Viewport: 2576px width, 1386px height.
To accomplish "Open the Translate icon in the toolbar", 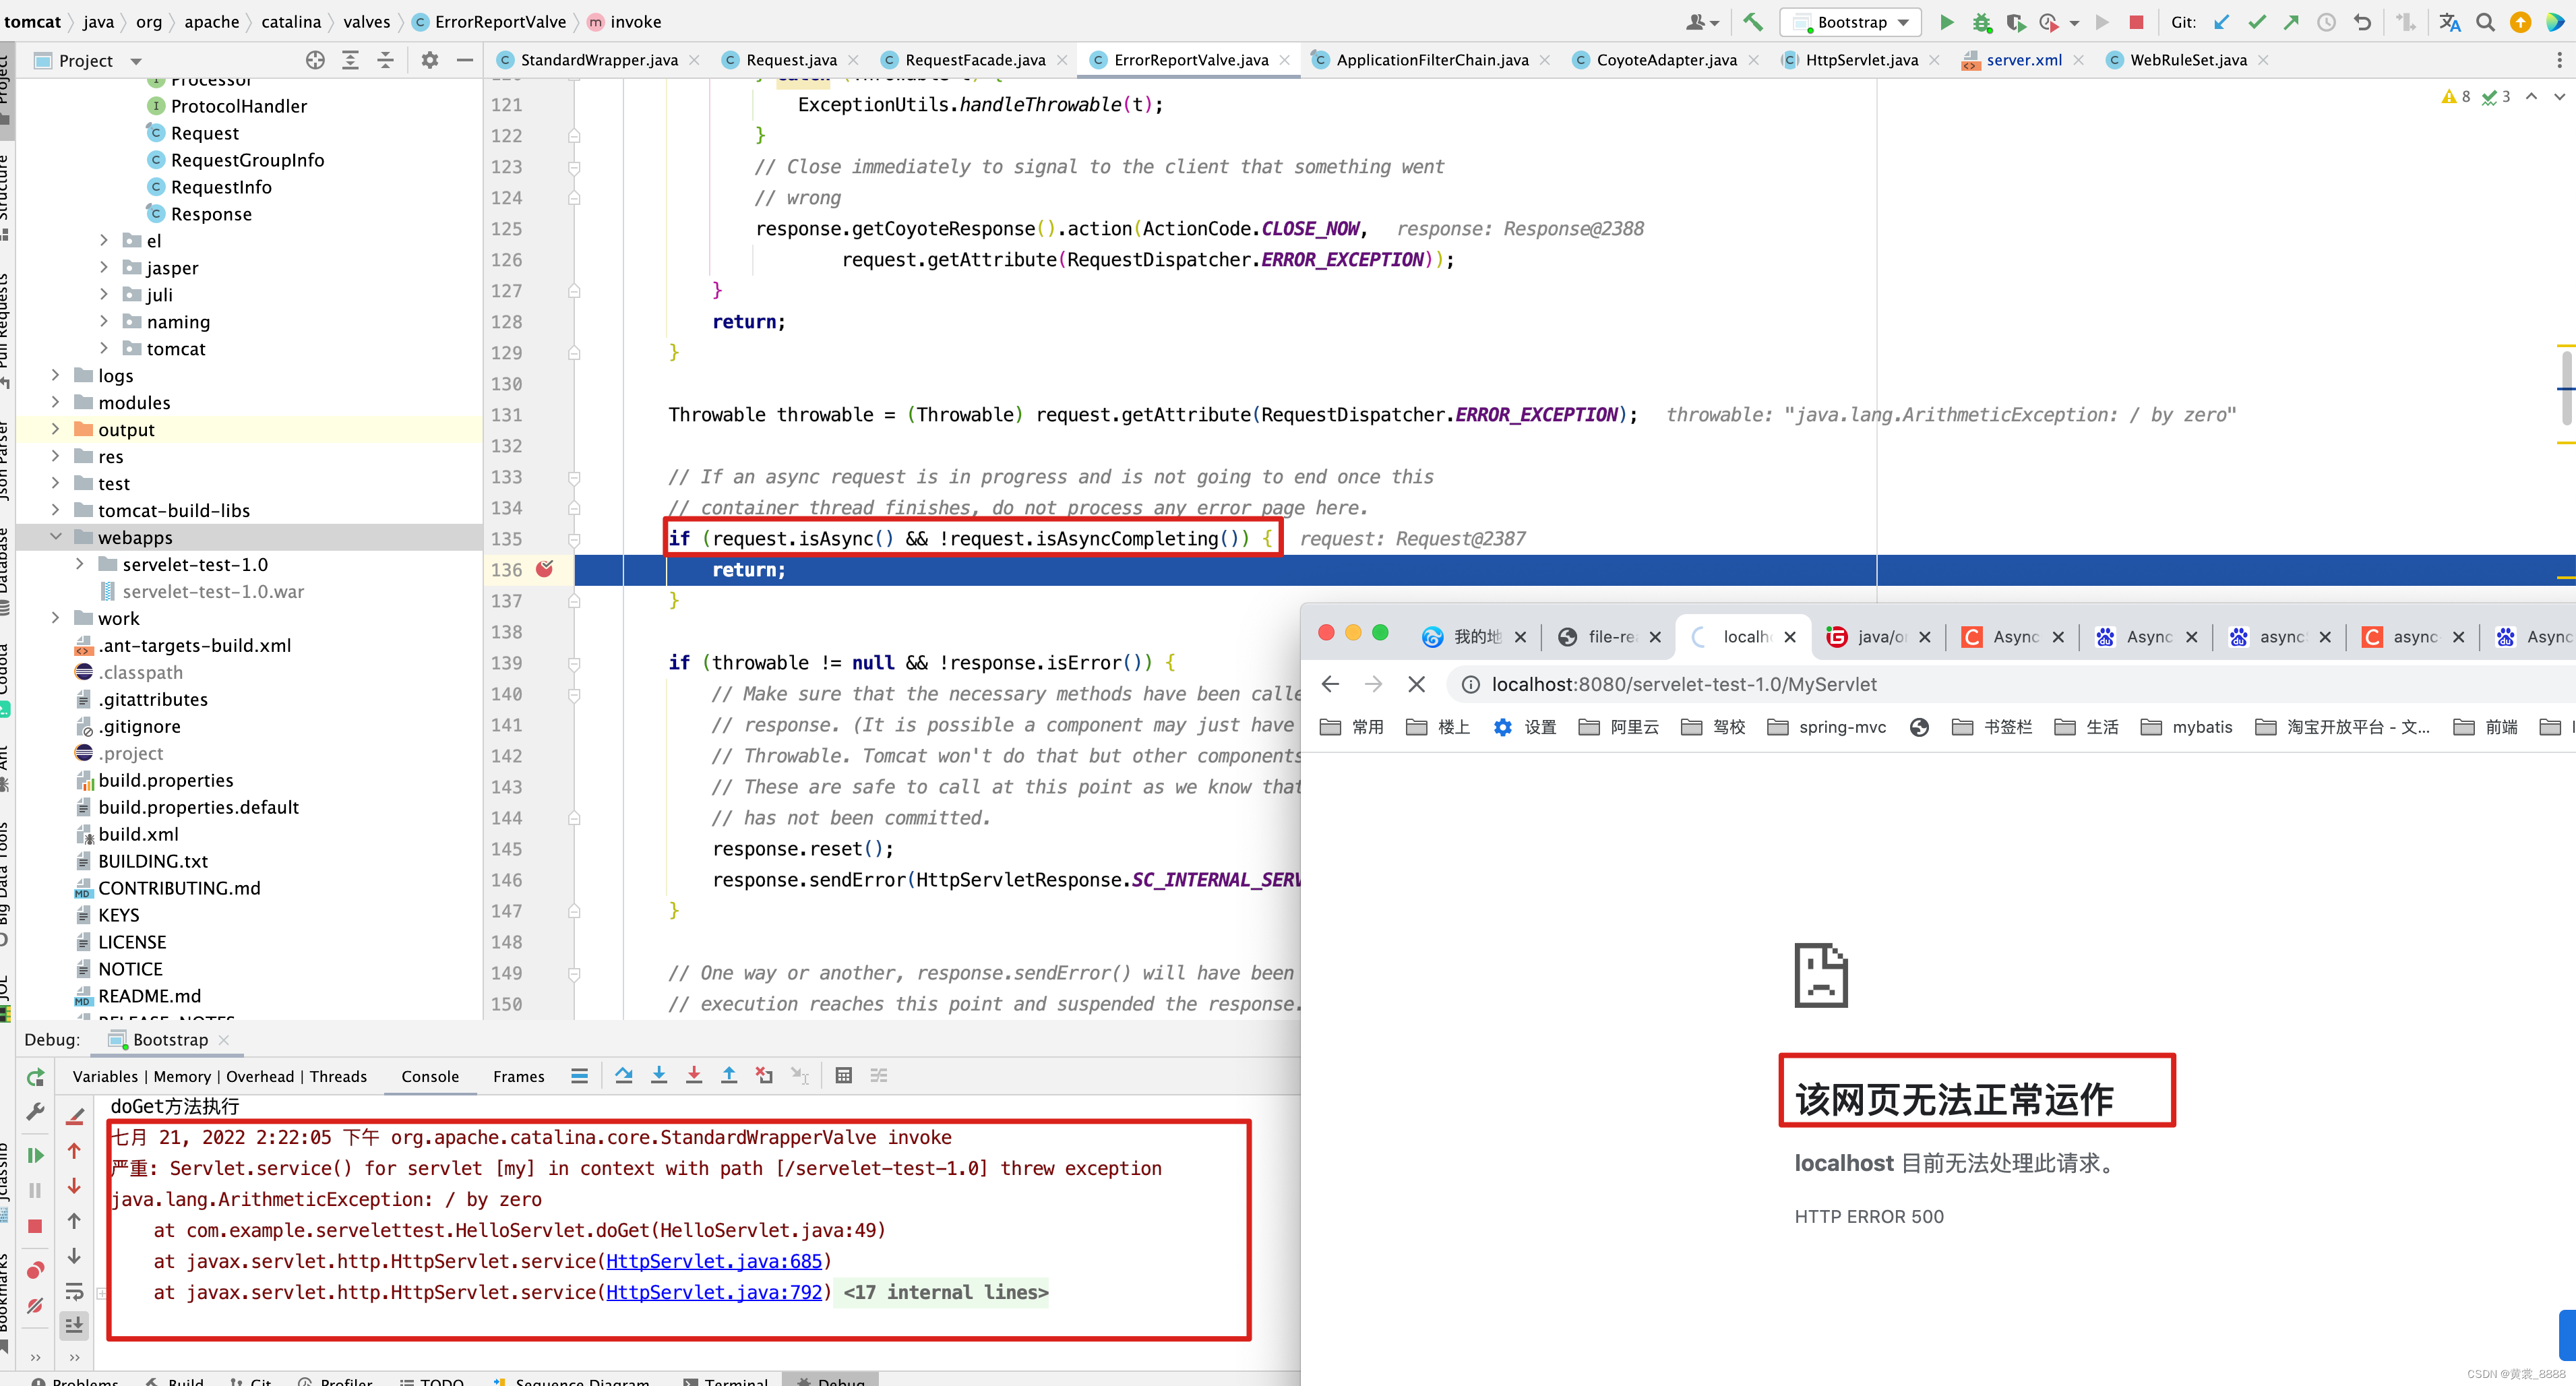I will point(2449,22).
